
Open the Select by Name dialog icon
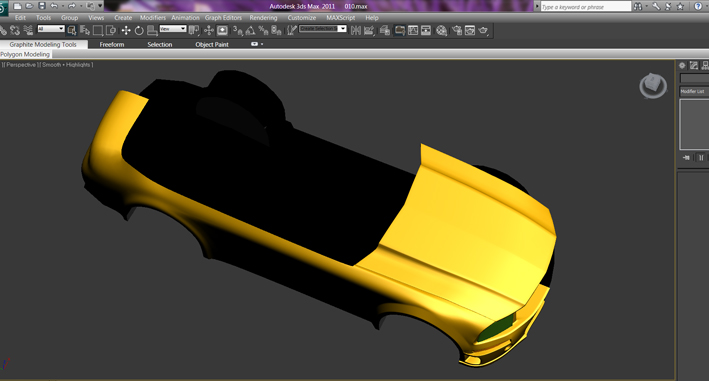85,30
